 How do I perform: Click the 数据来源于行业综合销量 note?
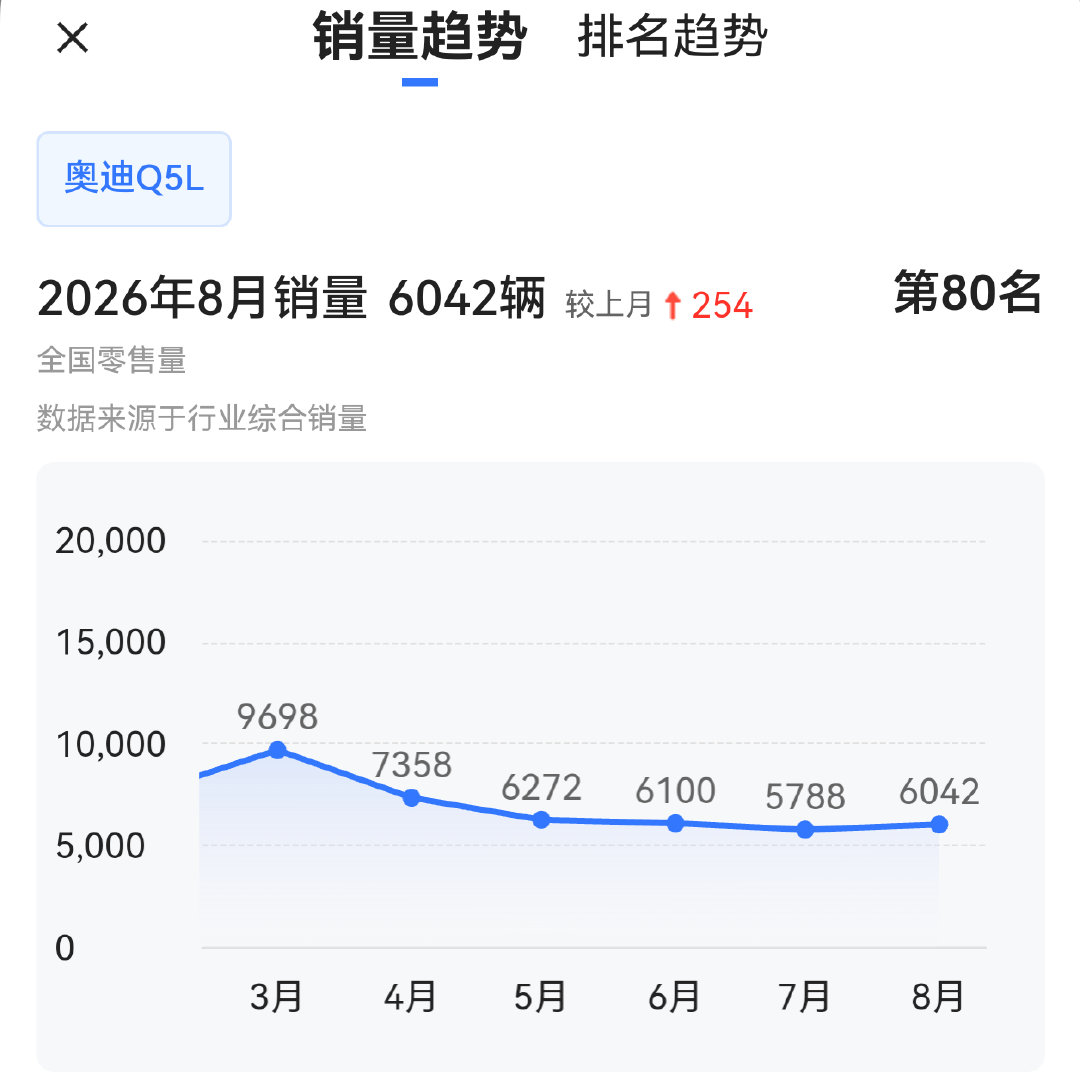pyautogui.click(x=202, y=419)
